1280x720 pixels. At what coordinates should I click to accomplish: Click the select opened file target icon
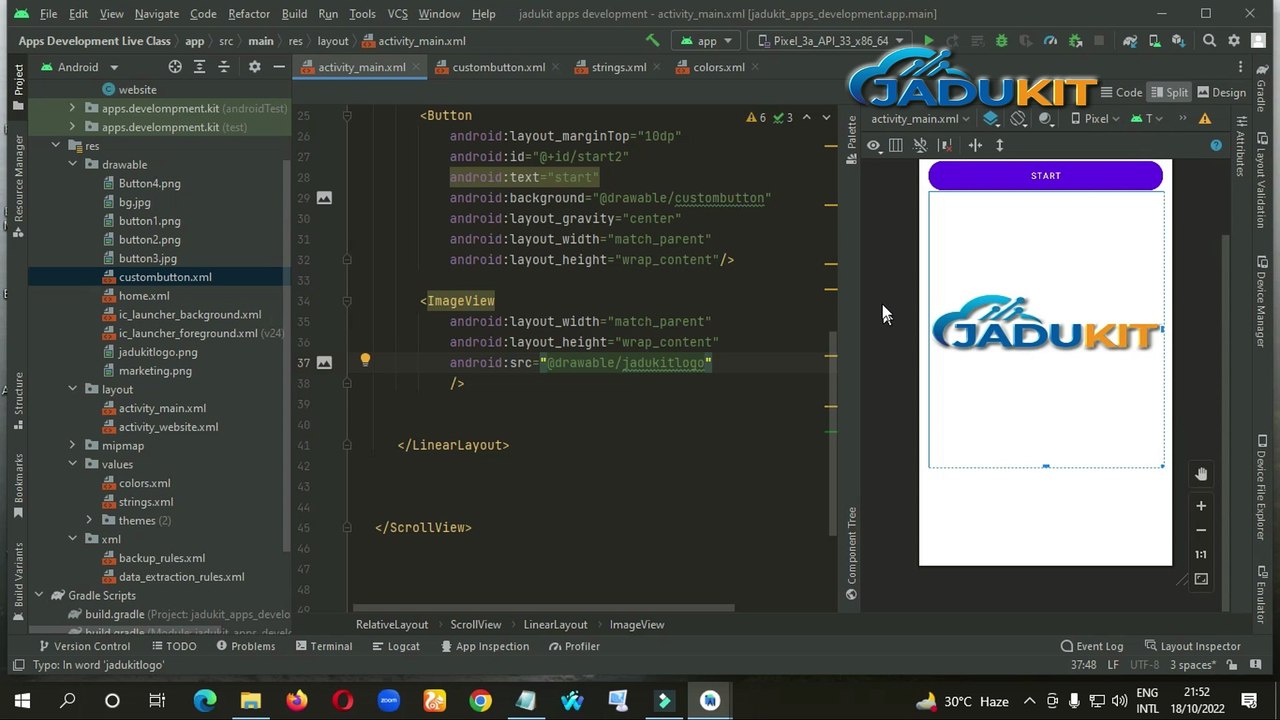click(x=175, y=67)
